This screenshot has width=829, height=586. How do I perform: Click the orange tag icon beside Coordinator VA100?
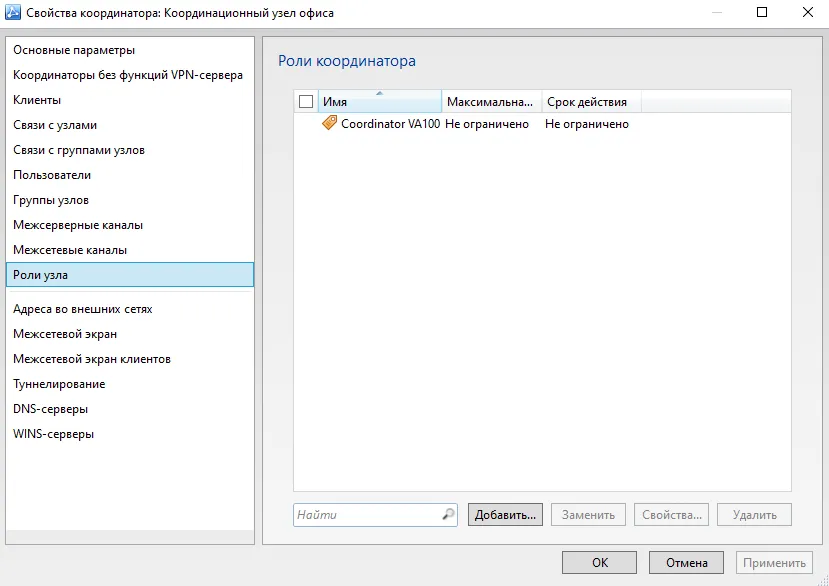tap(329, 123)
